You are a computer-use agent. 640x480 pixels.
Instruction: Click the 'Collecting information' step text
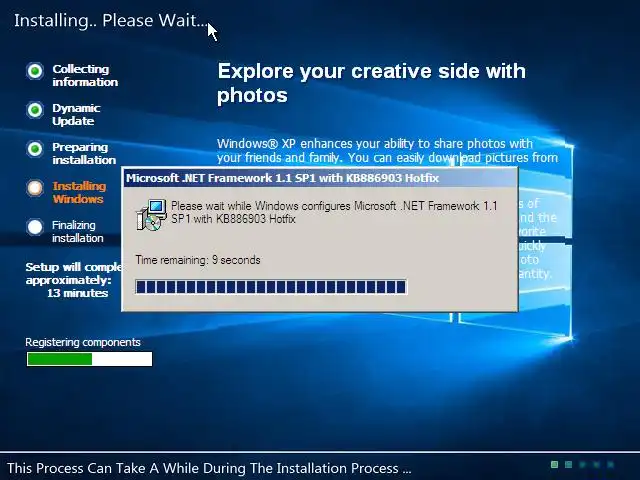click(x=85, y=76)
